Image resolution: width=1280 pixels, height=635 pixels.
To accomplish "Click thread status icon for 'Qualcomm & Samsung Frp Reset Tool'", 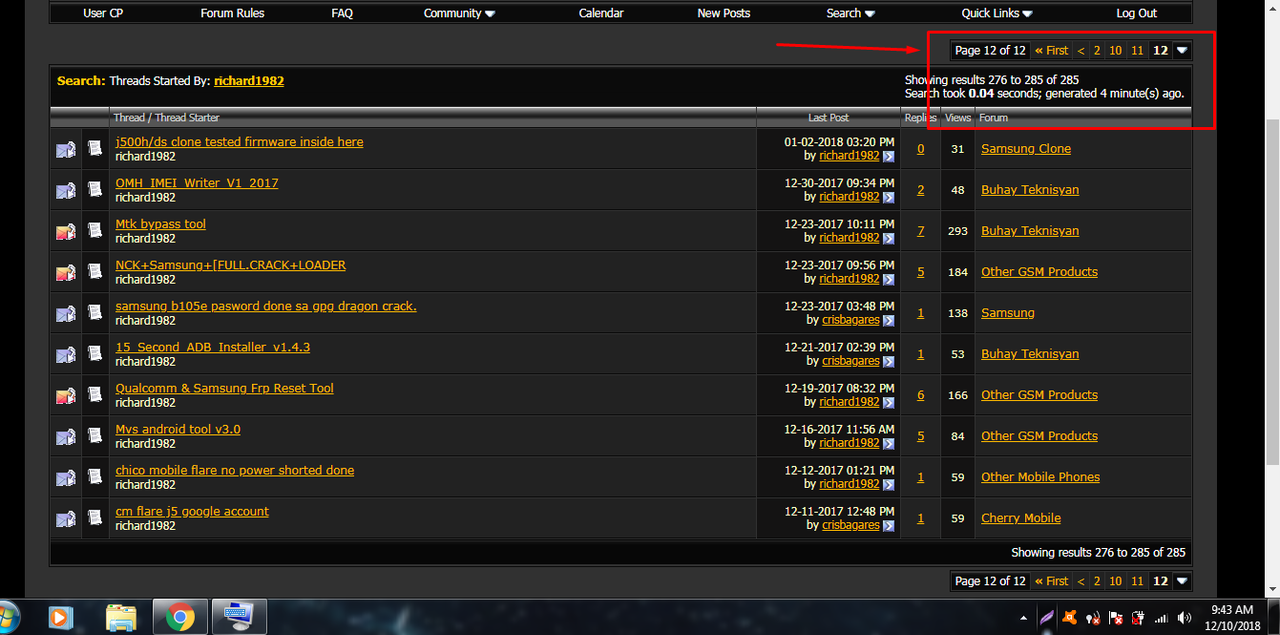I will 66,395.
